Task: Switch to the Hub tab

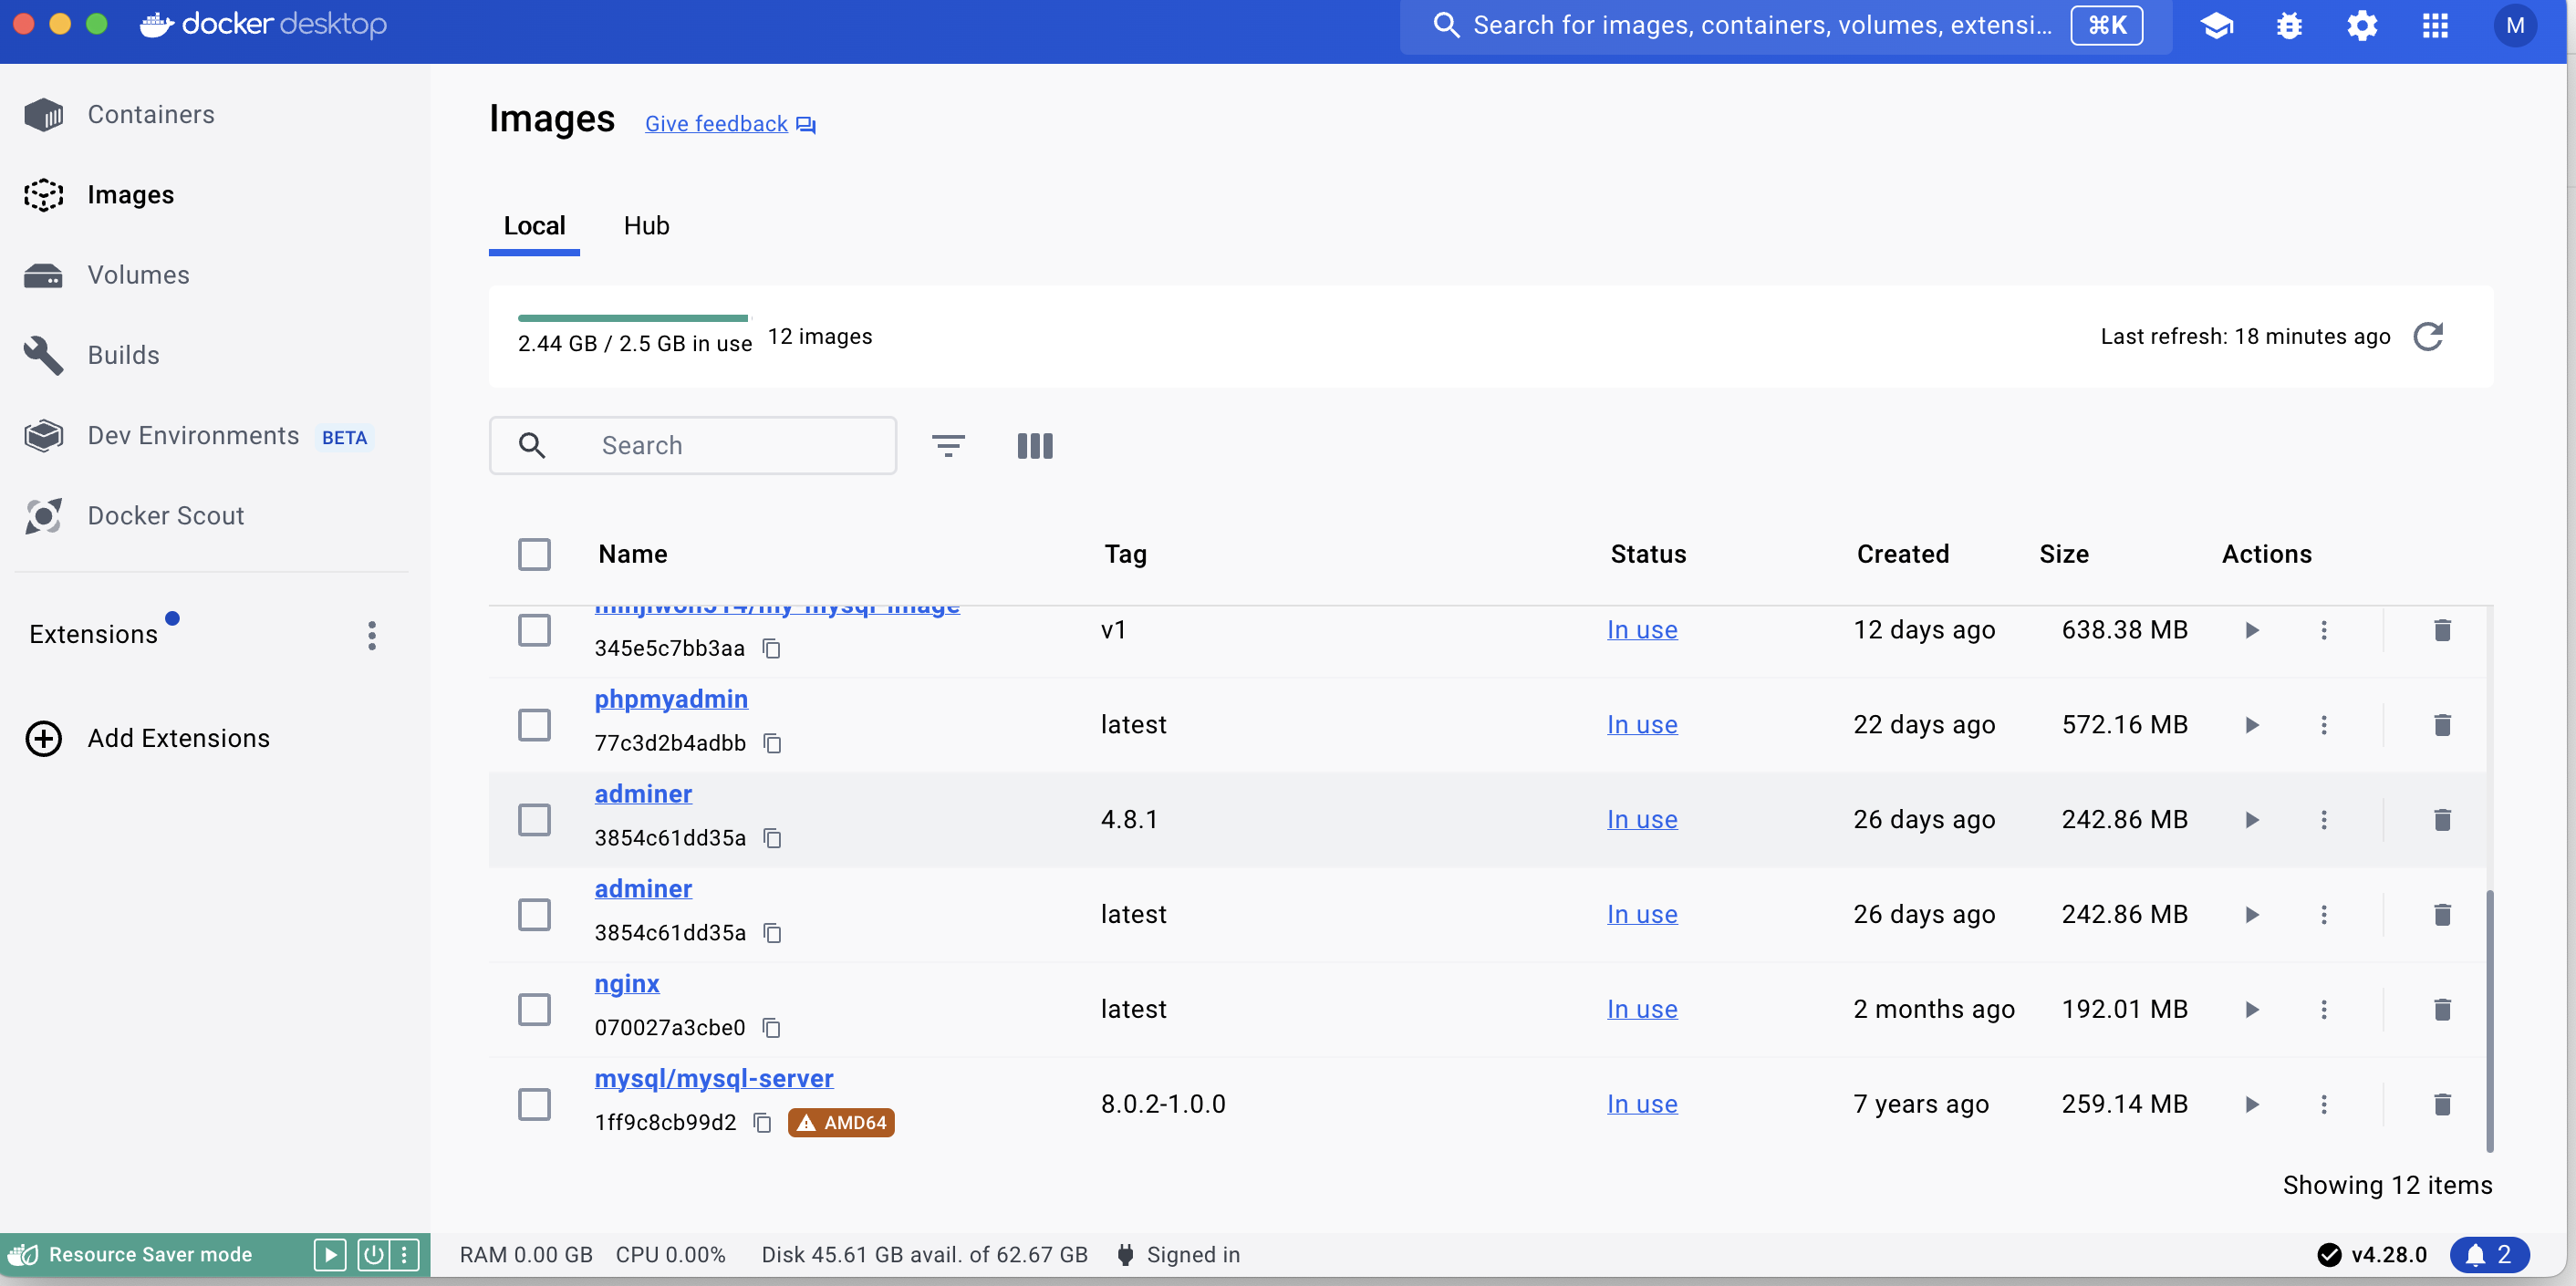Action: click(646, 226)
